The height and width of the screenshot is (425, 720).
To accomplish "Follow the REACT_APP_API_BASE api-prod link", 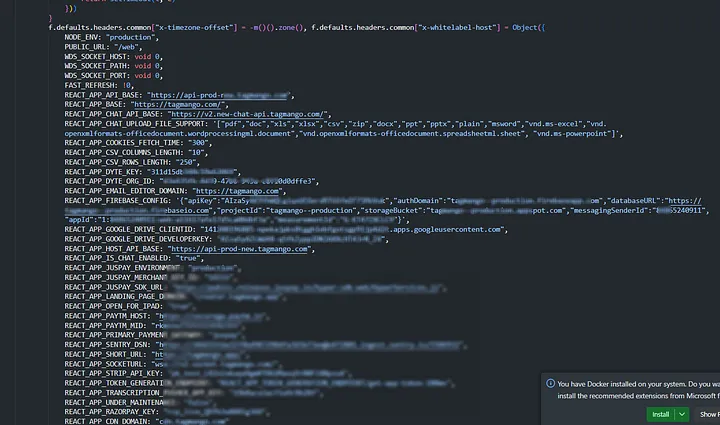I will coord(219,95).
